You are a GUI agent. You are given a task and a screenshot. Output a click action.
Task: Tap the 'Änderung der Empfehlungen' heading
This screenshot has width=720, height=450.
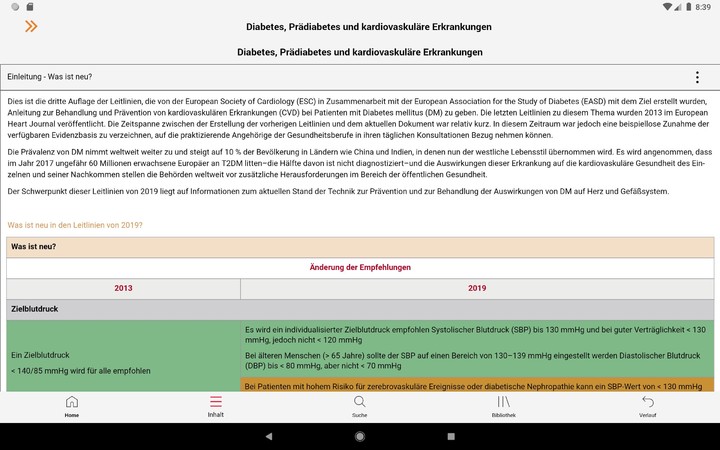click(x=360, y=267)
